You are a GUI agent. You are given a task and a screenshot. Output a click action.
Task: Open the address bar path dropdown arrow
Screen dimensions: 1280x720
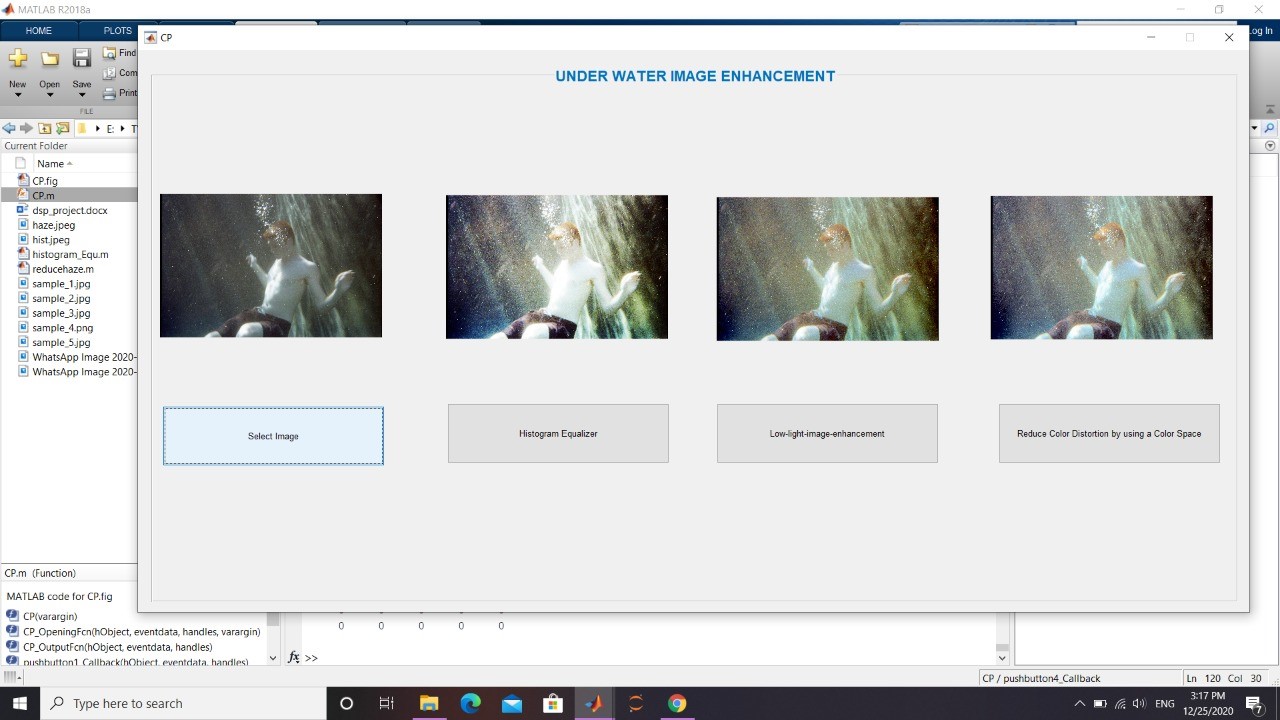tap(1254, 128)
